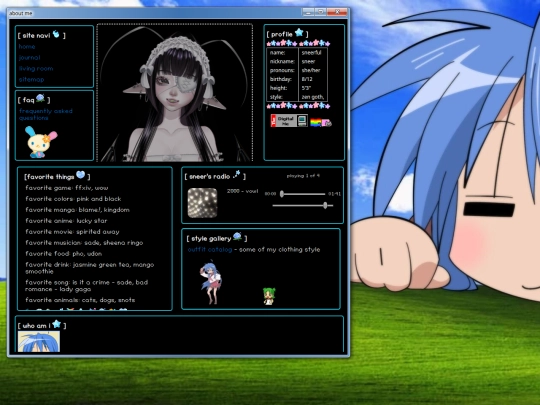This screenshot has height=405, width=540.
Task: Click the 'favorite drink: jasmine green tea' line
Action: 90,268
